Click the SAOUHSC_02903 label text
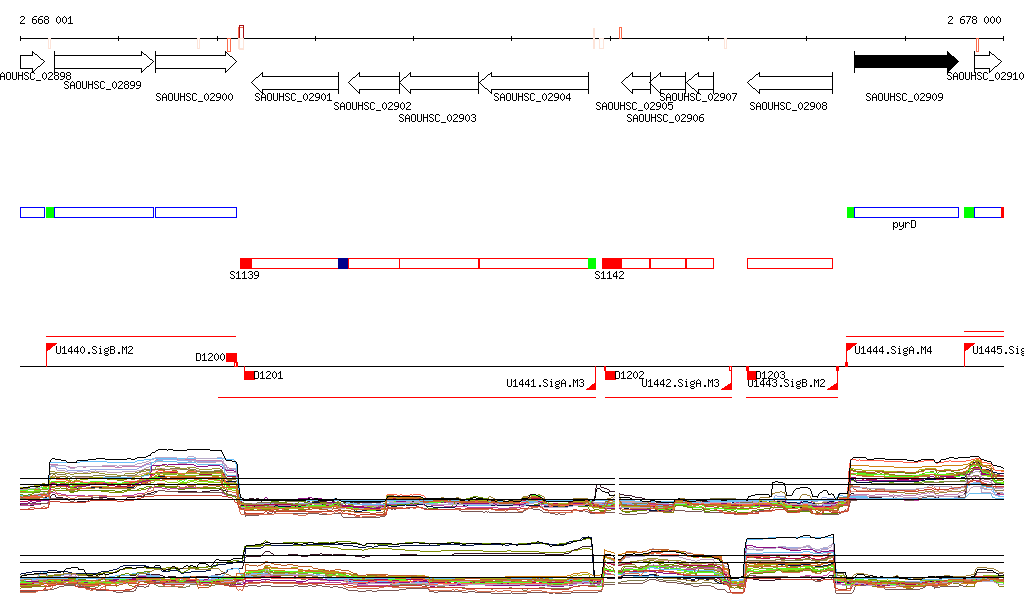1024x611 pixels. click(438, 118)
